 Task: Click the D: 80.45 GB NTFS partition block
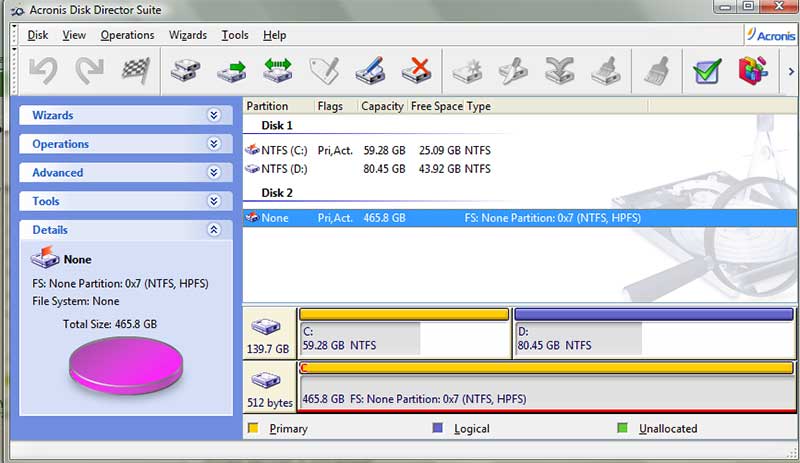[x=654, y=333]
